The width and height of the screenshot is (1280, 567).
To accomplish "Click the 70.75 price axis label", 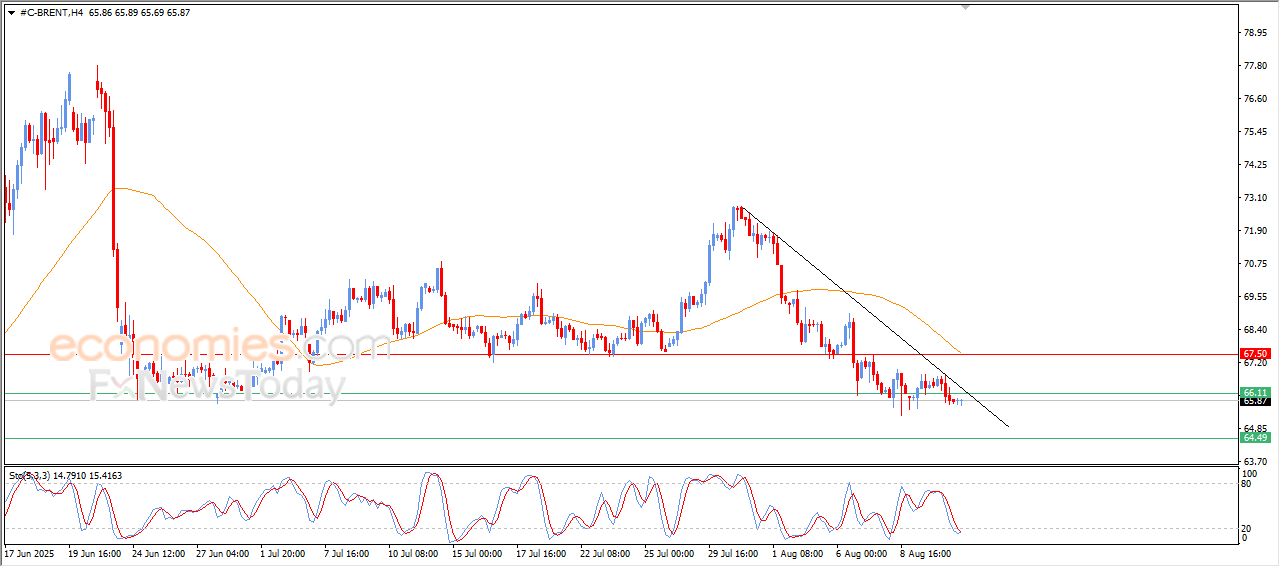I will point(1257,264).
